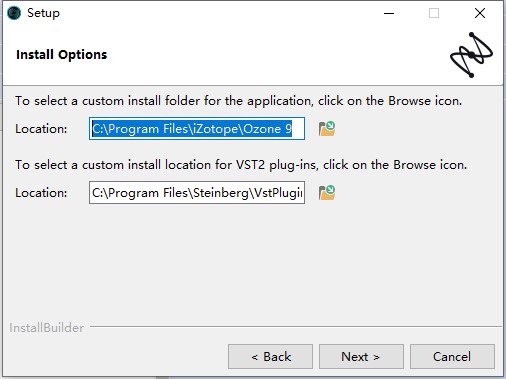Proceed with the Next button
The image size is (506, 379).
coord(361,357)
